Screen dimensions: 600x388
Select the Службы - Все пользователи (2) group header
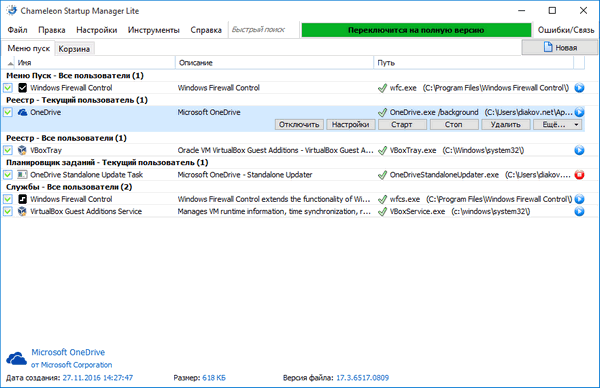coord(69,187)
